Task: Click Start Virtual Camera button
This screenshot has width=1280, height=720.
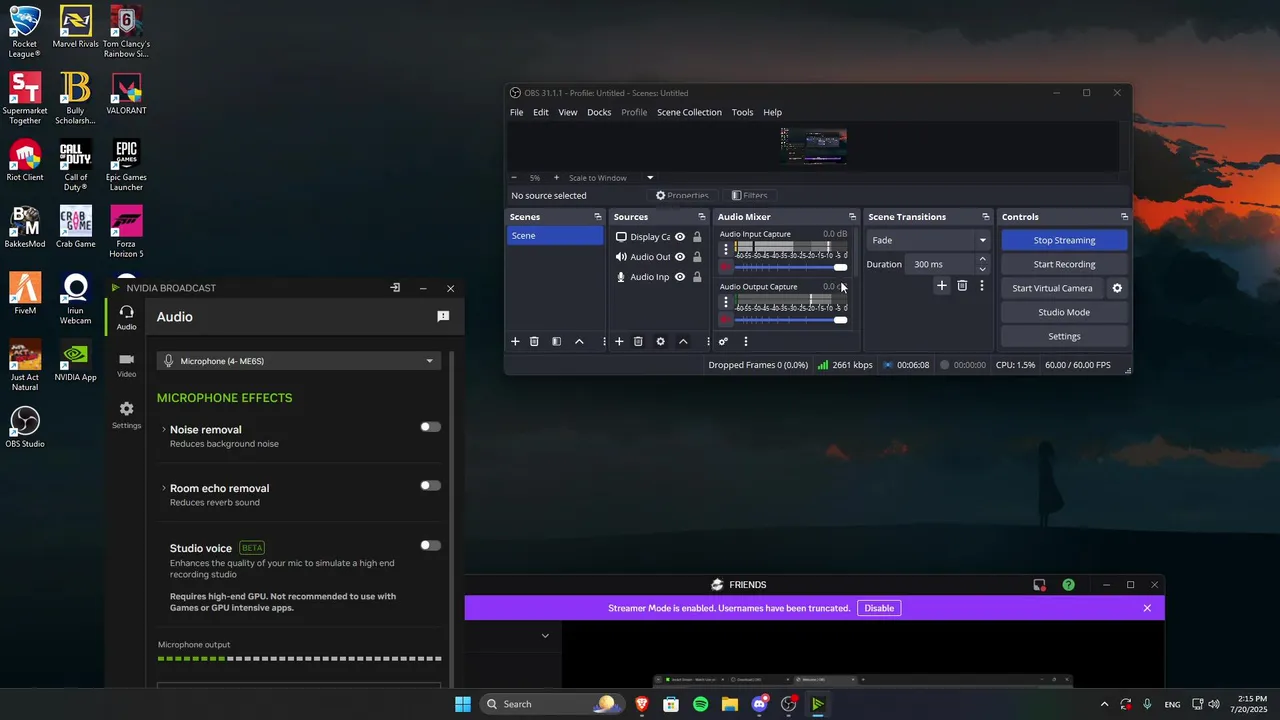Action: click(x=1052, y=288)
